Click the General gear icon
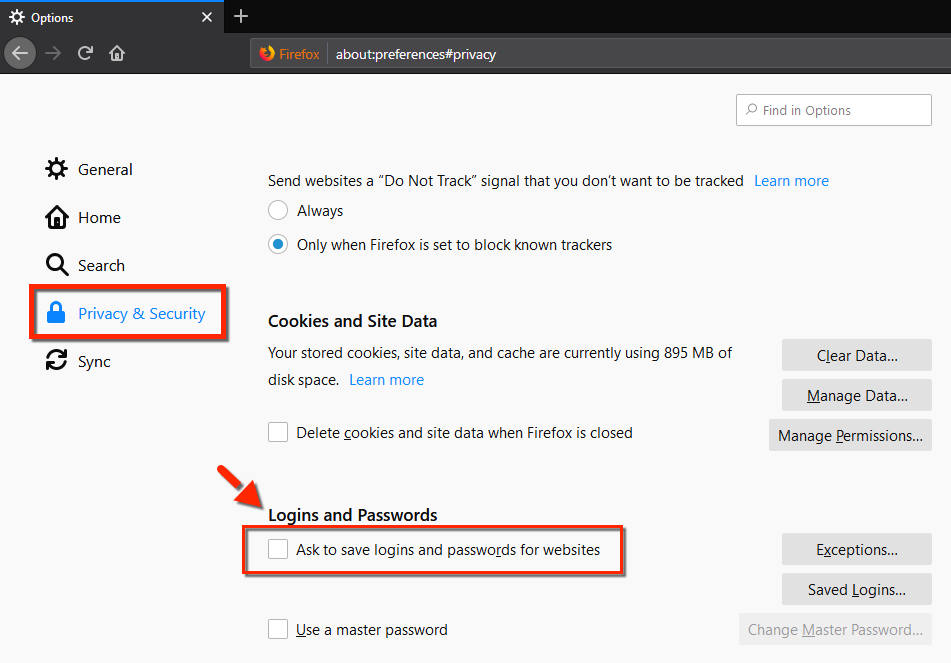Screen dimensions: 951x663 click(x=57, y=169)
